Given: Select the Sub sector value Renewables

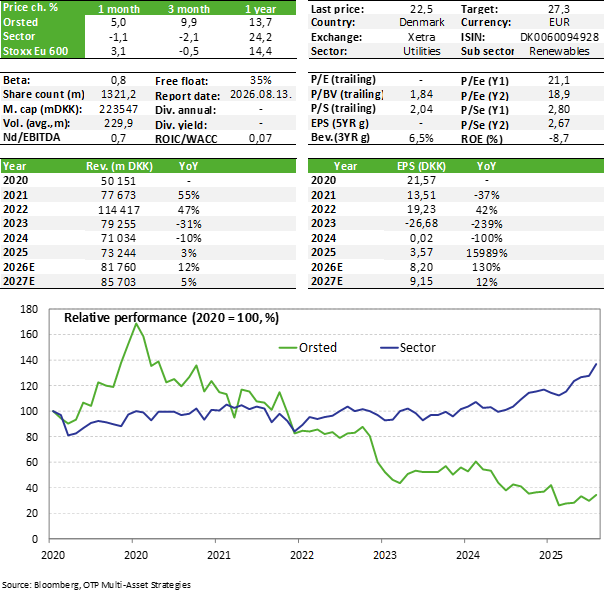Looking at the screenshot, I should [x=559, y=51].
